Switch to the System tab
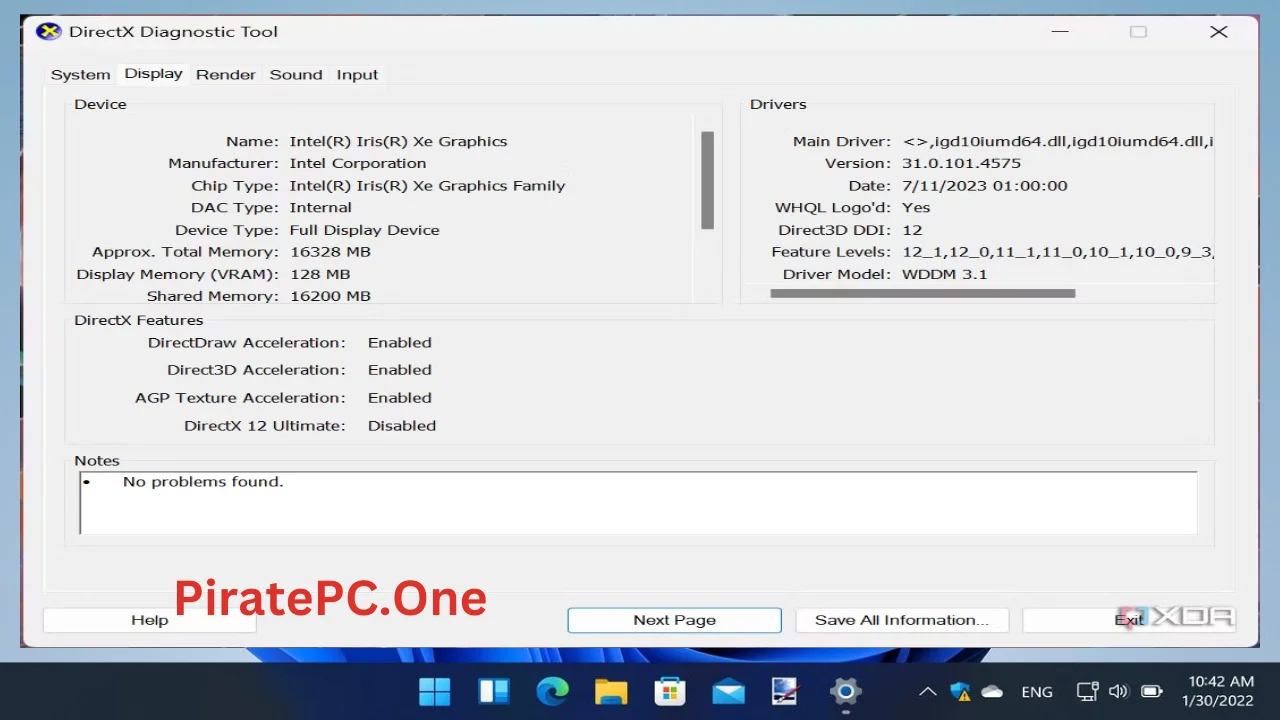The width and height of the screenshot is (1280, 720). [80, 75]
